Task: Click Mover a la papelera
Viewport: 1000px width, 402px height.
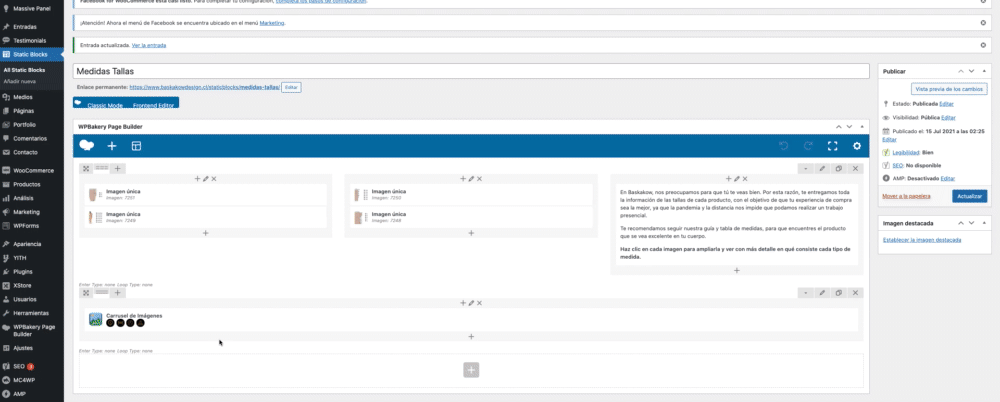Action: 906,196
